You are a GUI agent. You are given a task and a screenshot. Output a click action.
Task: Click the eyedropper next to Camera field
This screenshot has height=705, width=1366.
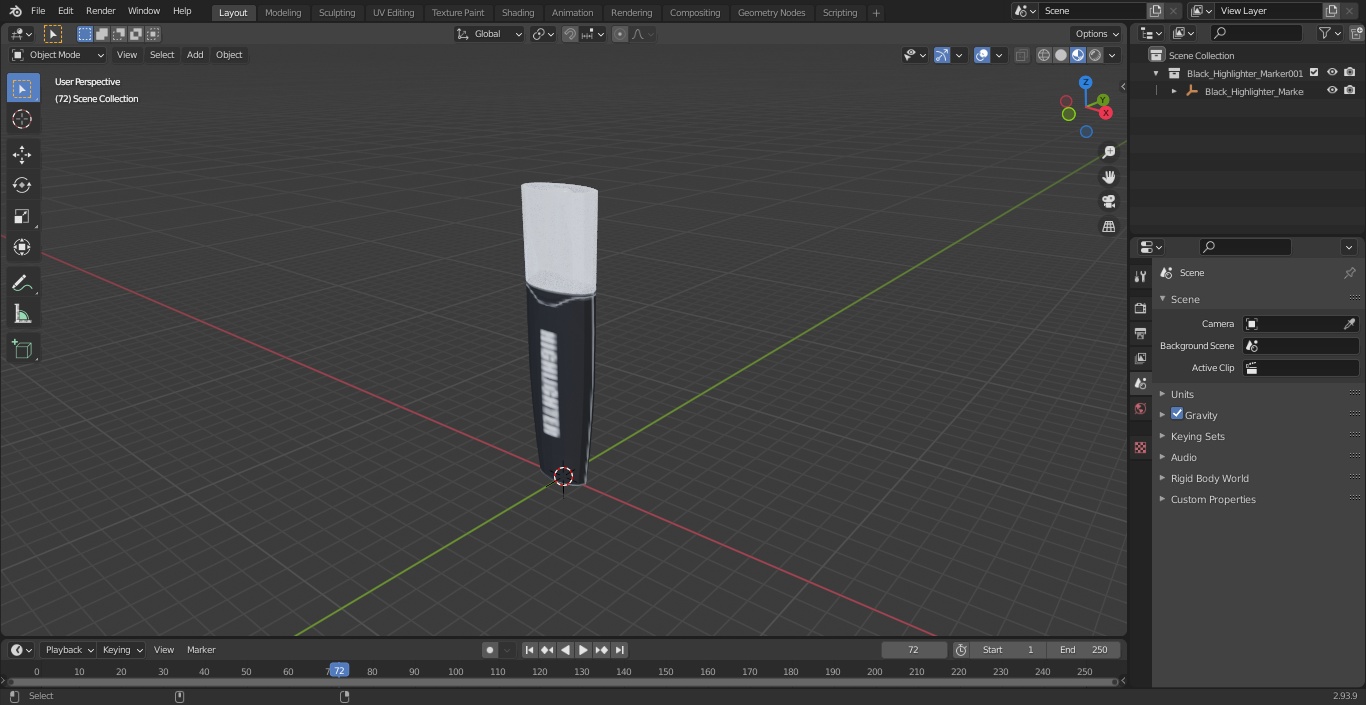[1349, 324]
